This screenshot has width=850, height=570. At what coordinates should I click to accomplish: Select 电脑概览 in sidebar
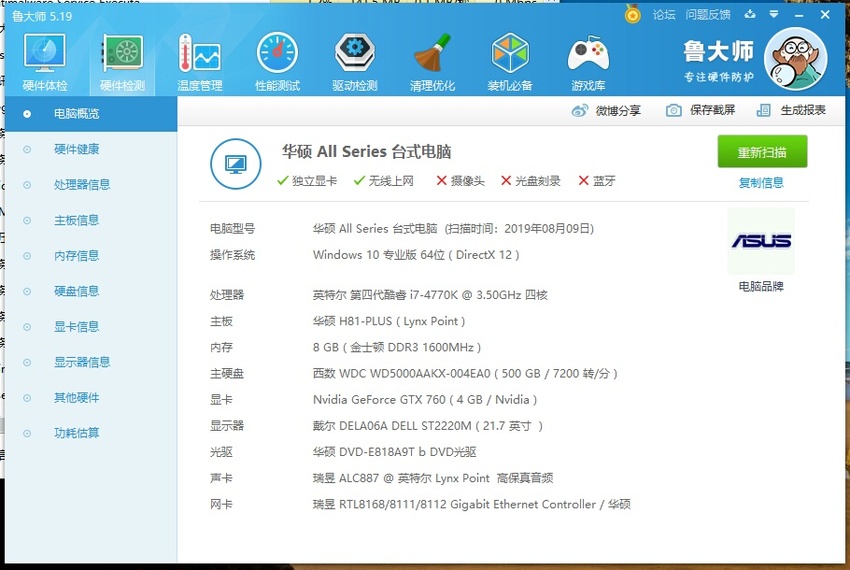91,114
